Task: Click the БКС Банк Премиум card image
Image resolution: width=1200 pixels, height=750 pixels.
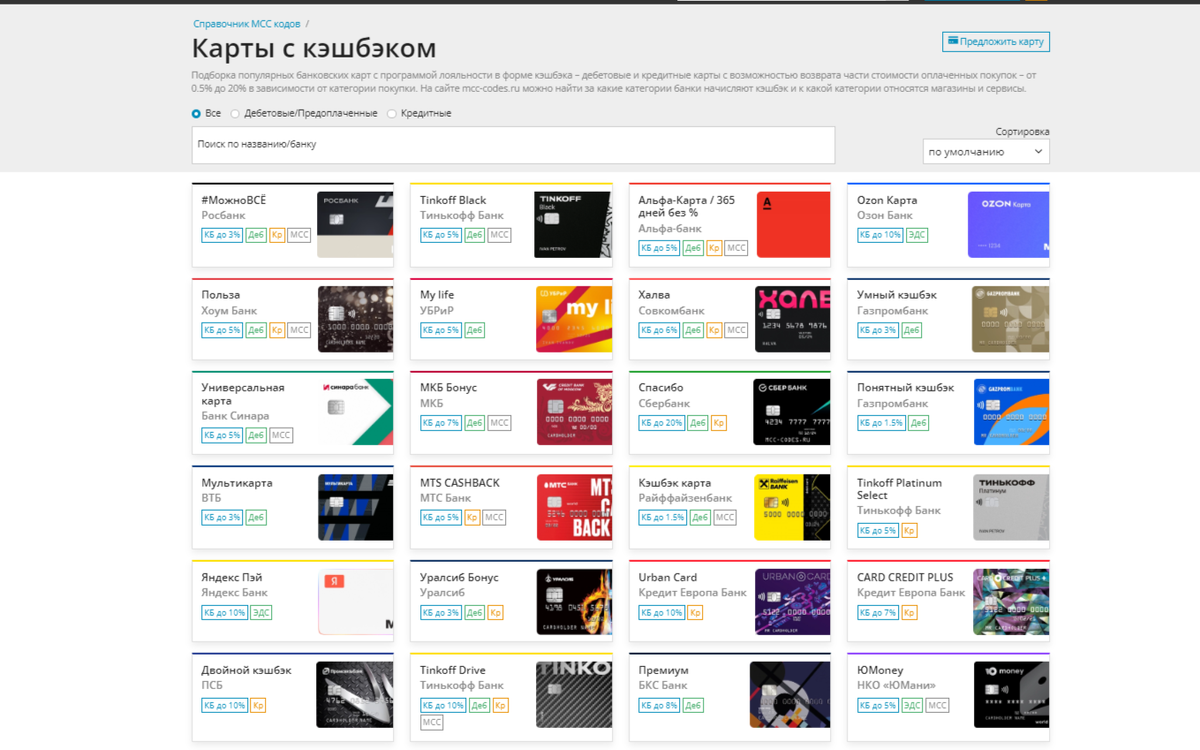Action: point(790,695)
